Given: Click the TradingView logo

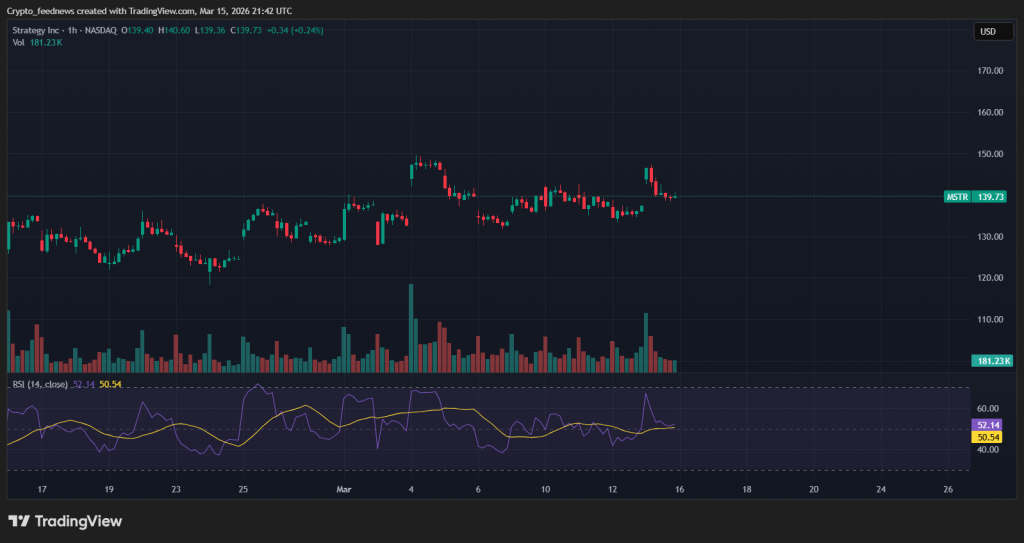Looking at the screenshot, I should (65, 521).
